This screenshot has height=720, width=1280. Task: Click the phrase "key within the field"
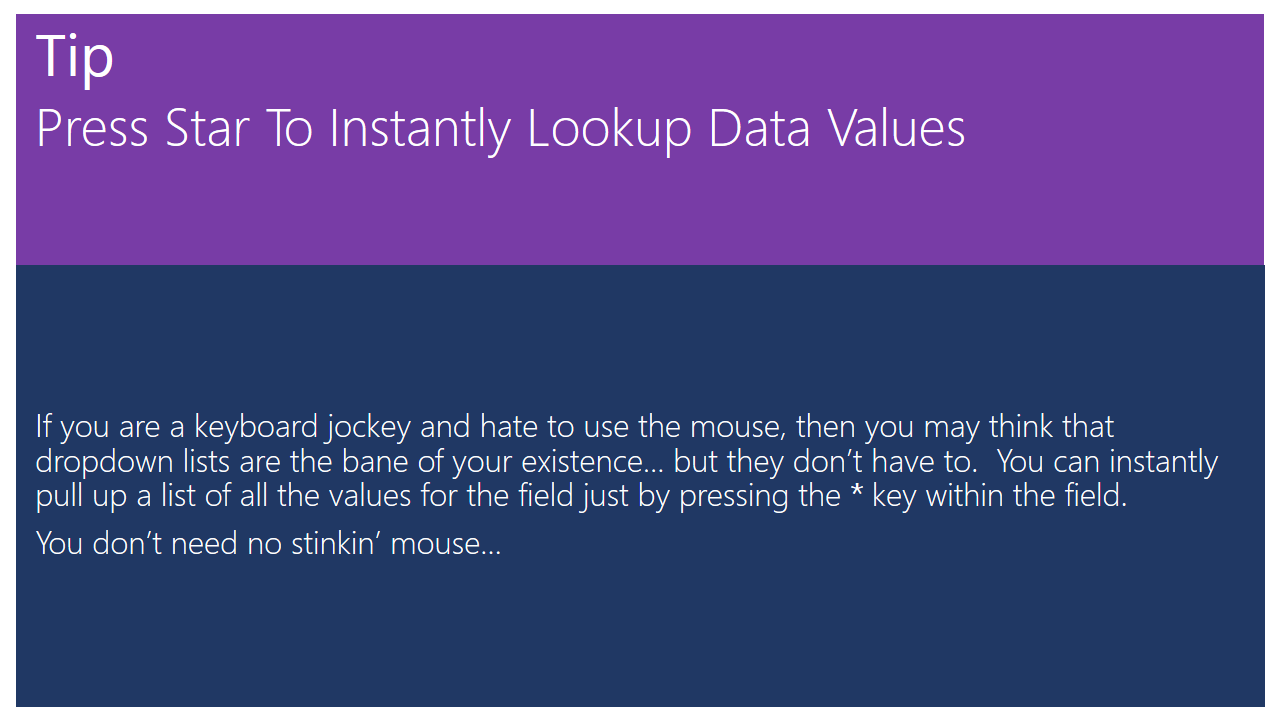tap(999, 496)
